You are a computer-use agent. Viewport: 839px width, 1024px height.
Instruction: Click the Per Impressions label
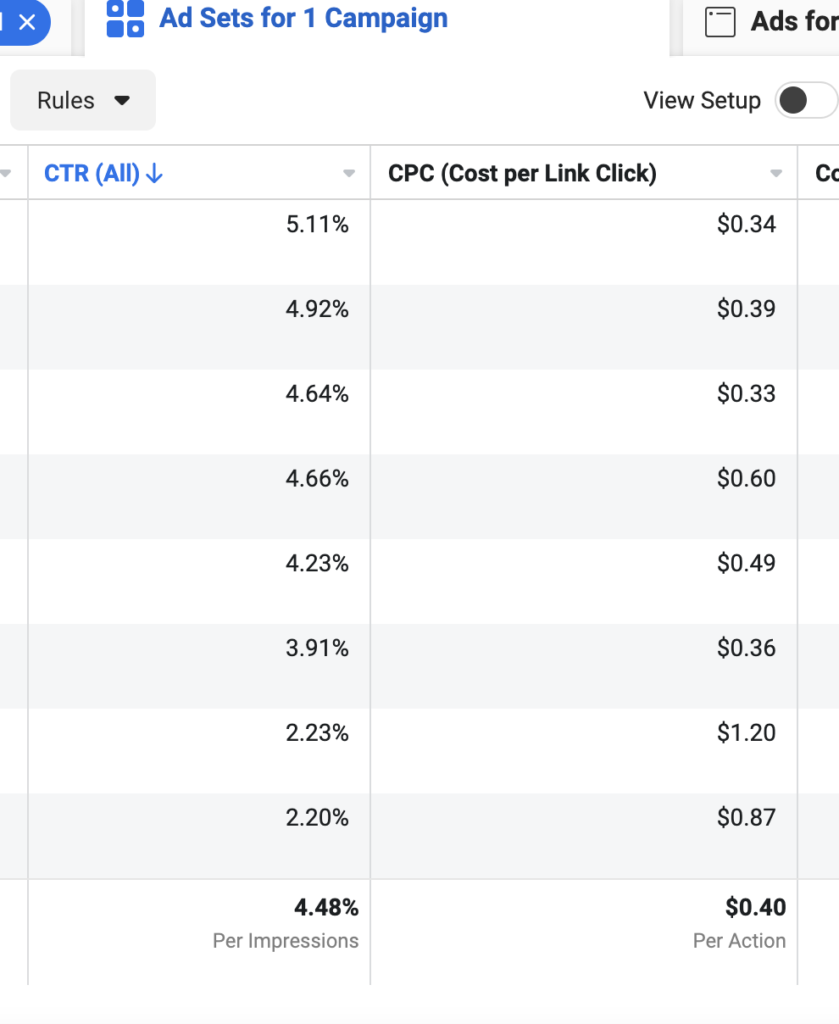[285, 941]
